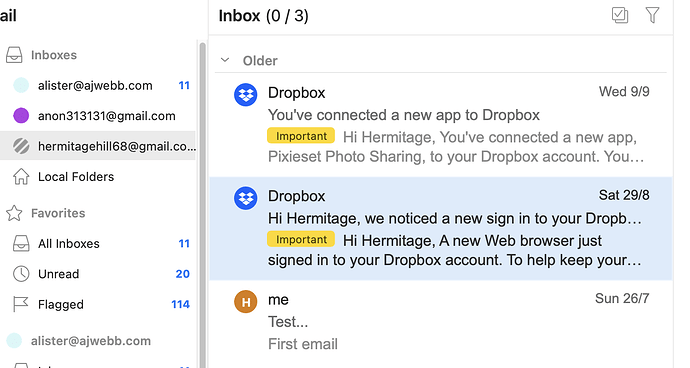Viewport: 690px width, 368px height.
Task: Click the Flagged flag icon
Action: point(20,304)
